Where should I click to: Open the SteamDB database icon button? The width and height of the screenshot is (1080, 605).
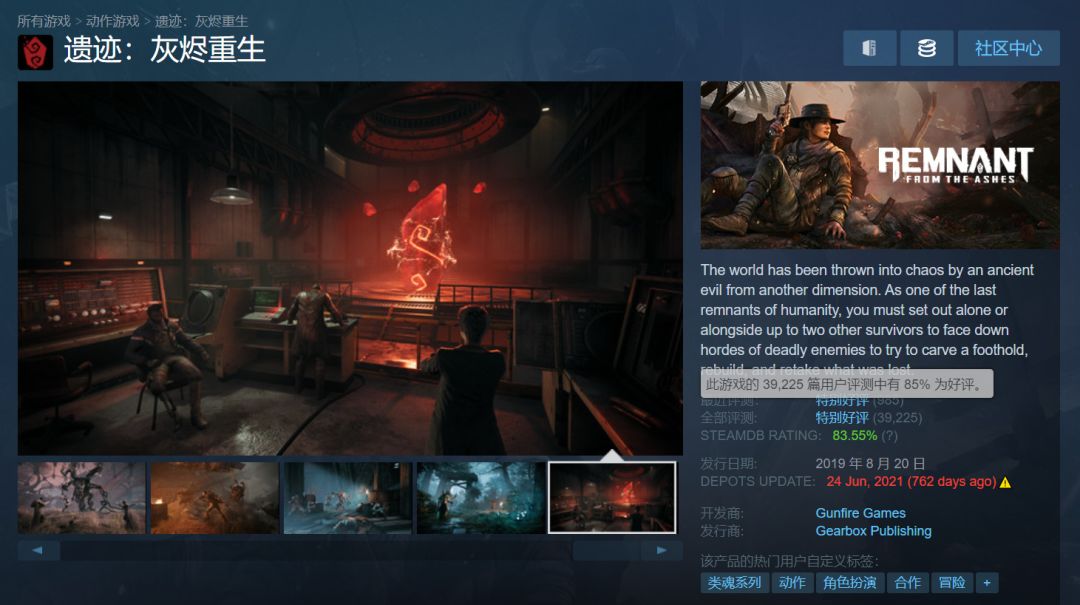point(926,48)
